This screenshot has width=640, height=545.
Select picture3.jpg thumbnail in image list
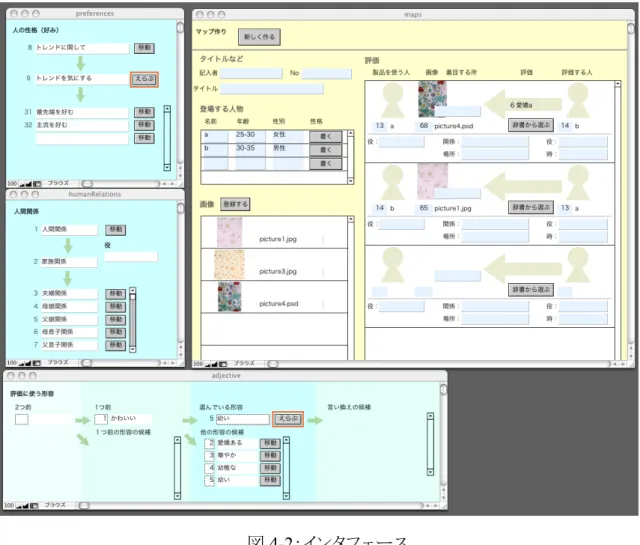pos(229,265)
